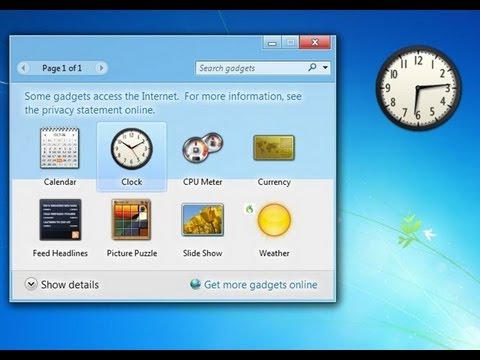
Task: Minimize the gadgets window
Action: click(272, 43)
